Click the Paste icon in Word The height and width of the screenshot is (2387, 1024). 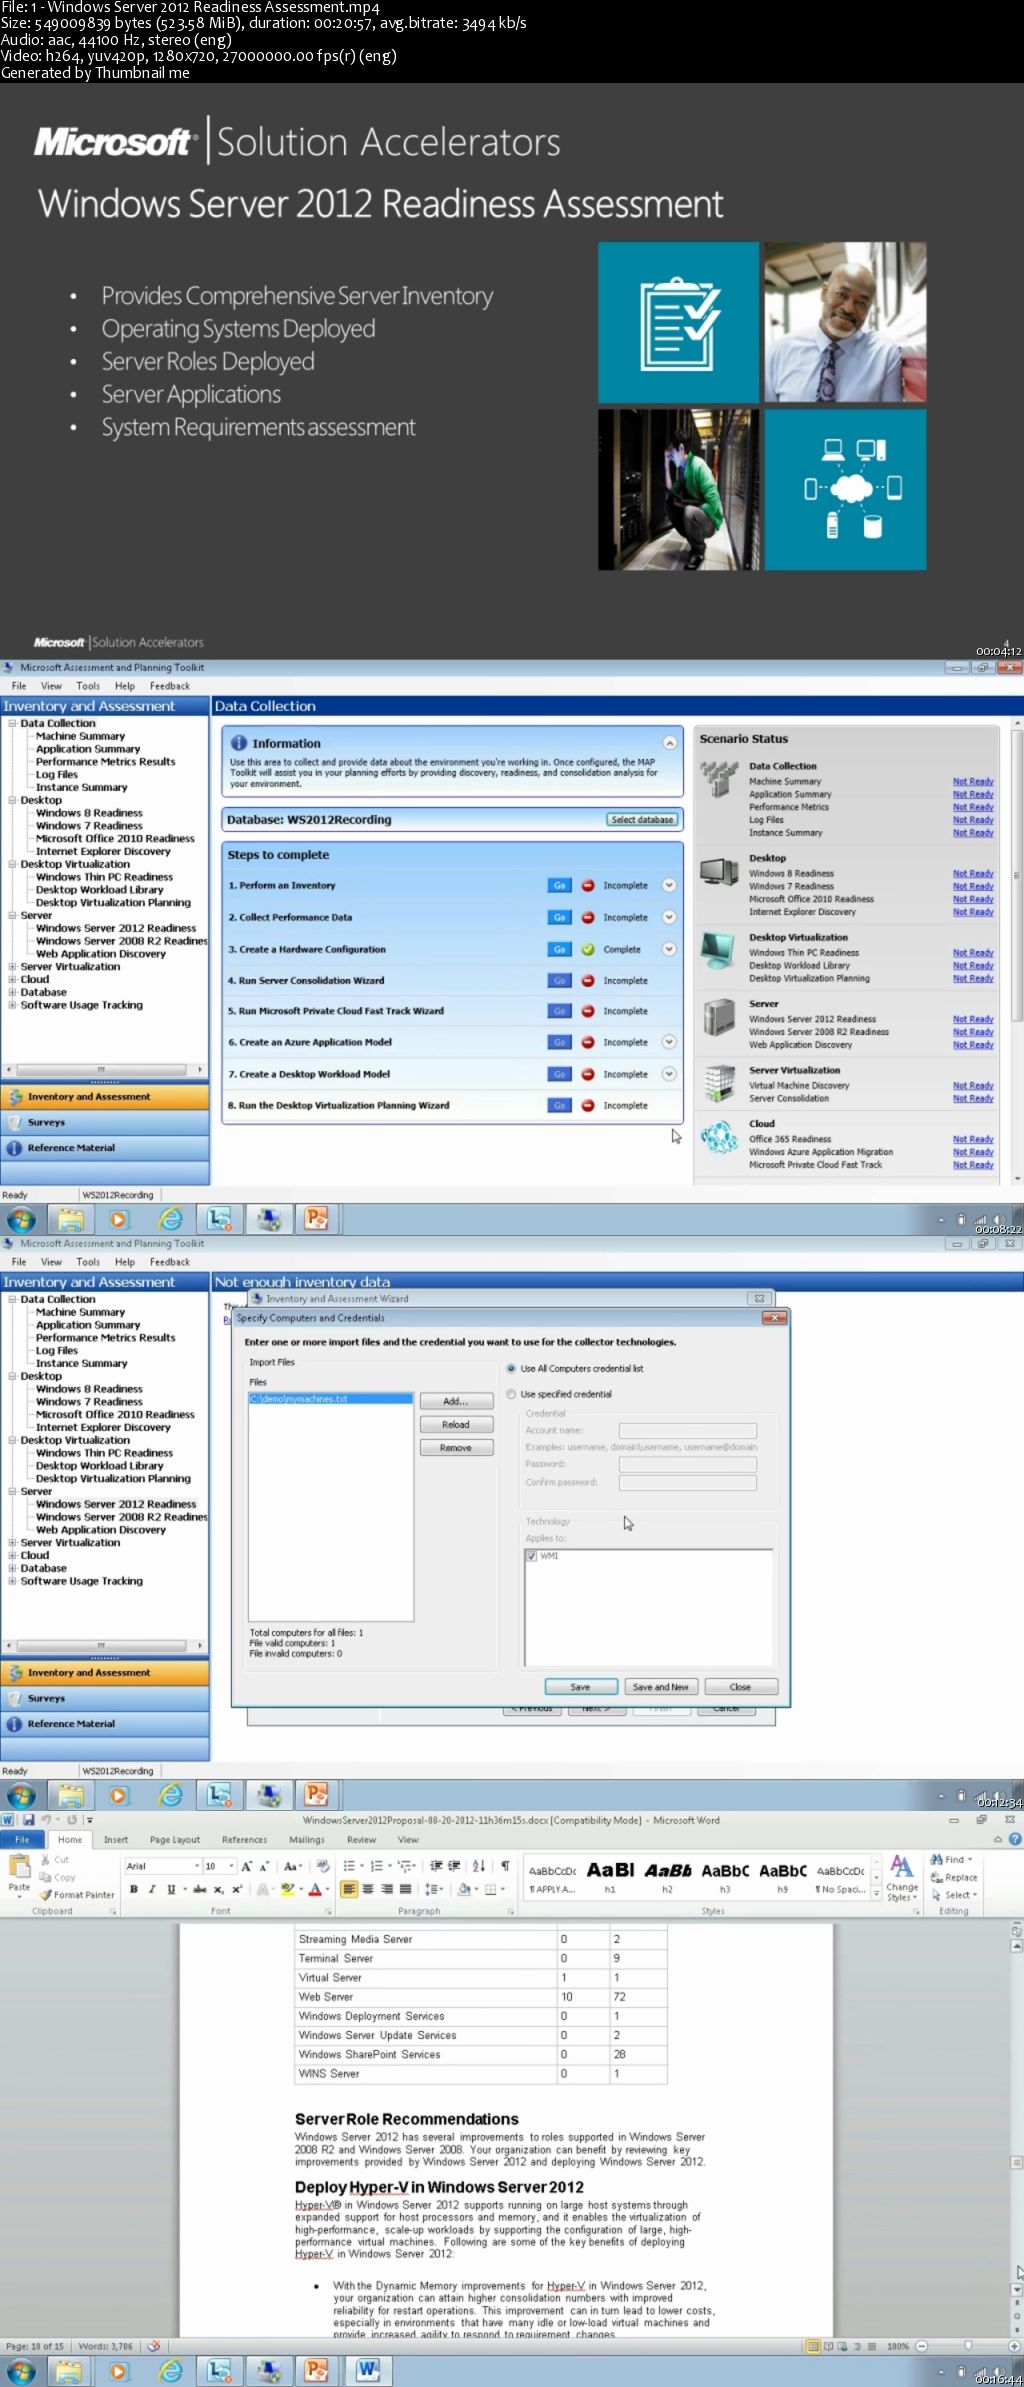coord(19,1867)
